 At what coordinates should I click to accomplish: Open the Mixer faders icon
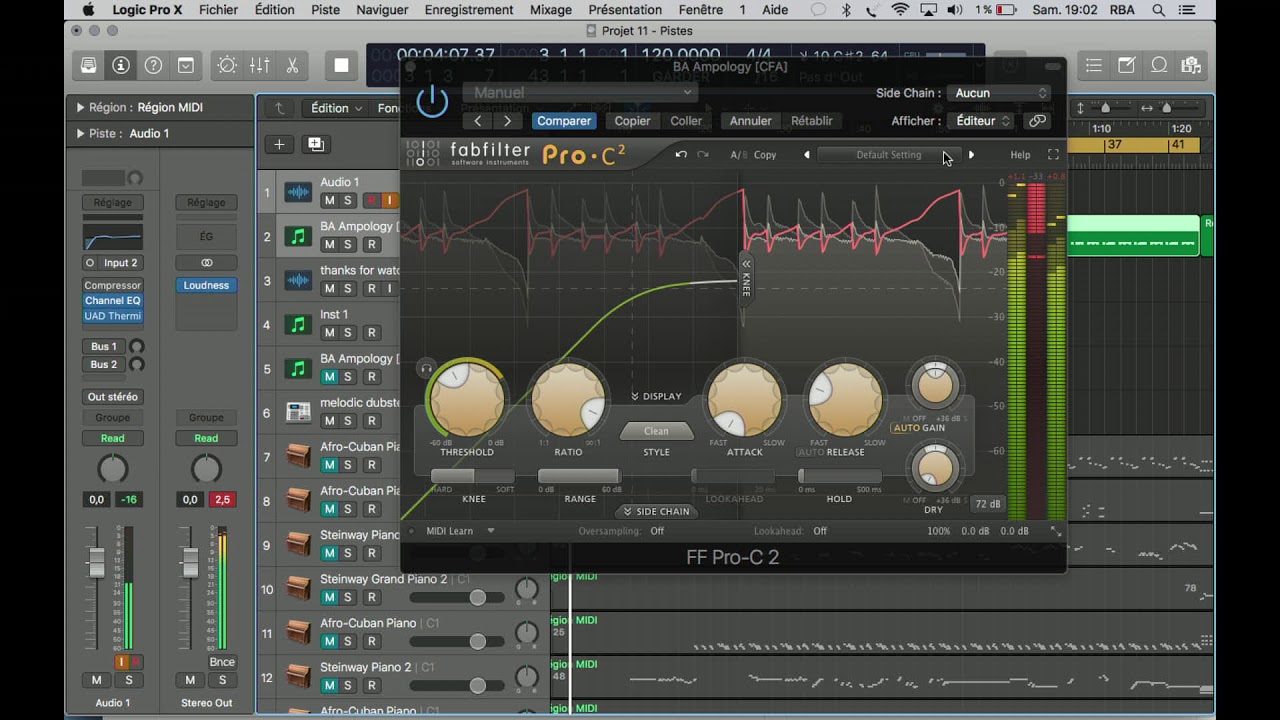pyautogui.click(x=259, y=66)
